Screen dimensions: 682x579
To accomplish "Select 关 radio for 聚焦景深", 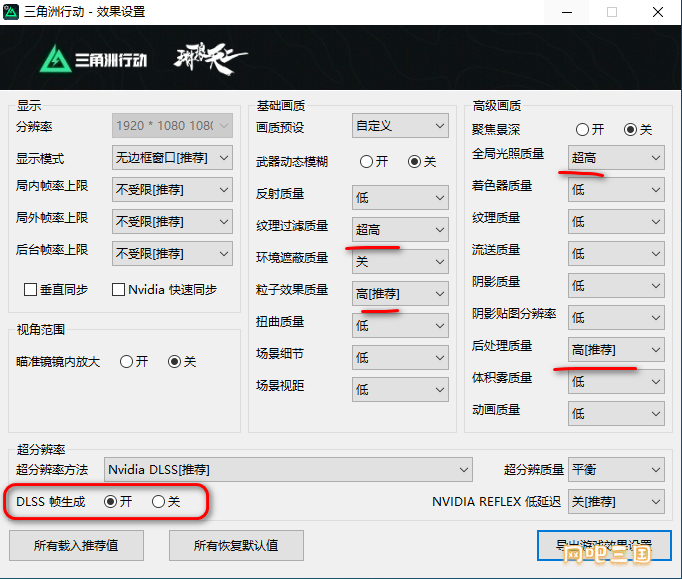I will [x=631, y=130].
